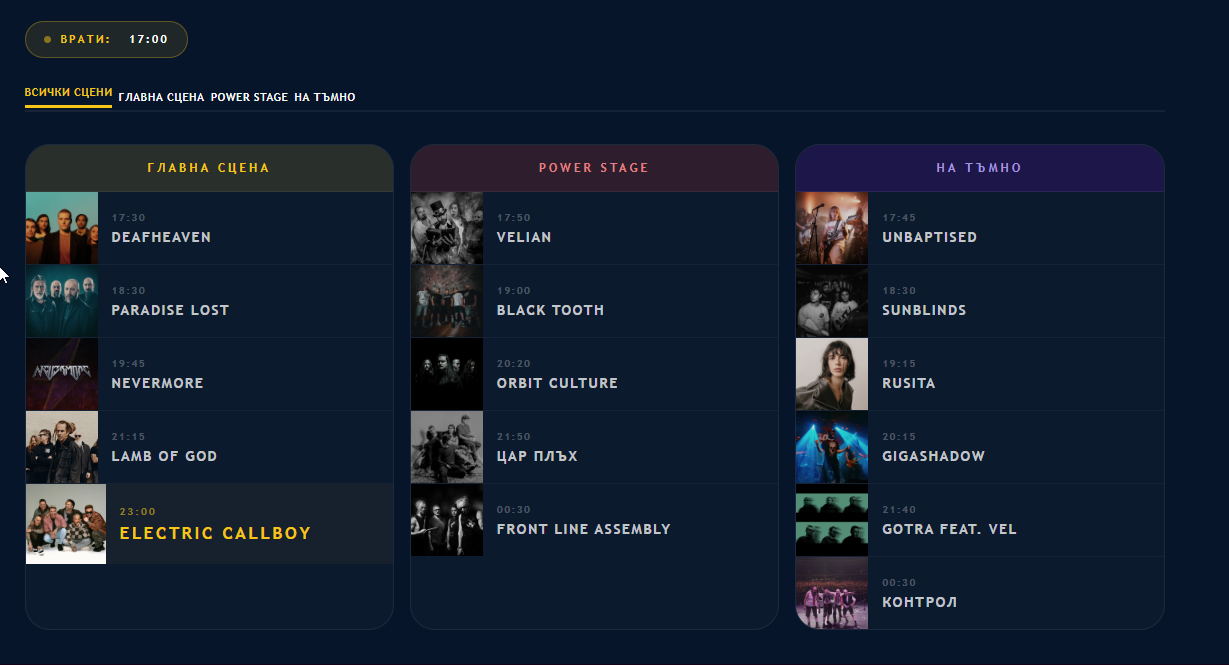Click the 00:30 time of Front Line Assembly
This screenshot has width=1229, height=665.
coord(514,510)
